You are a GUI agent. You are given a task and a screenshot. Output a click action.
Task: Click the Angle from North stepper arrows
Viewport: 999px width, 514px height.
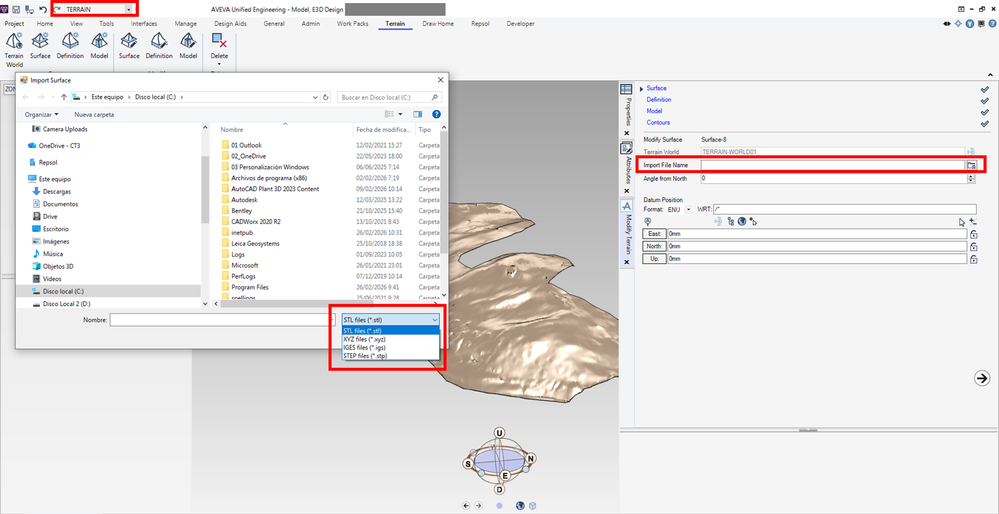(x=971, y=178)
